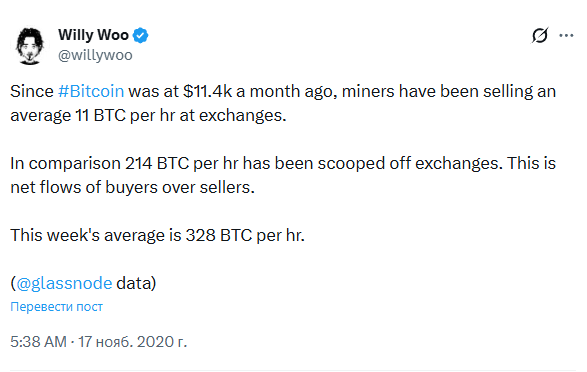Click the blue verified badge

click(141, 36)
